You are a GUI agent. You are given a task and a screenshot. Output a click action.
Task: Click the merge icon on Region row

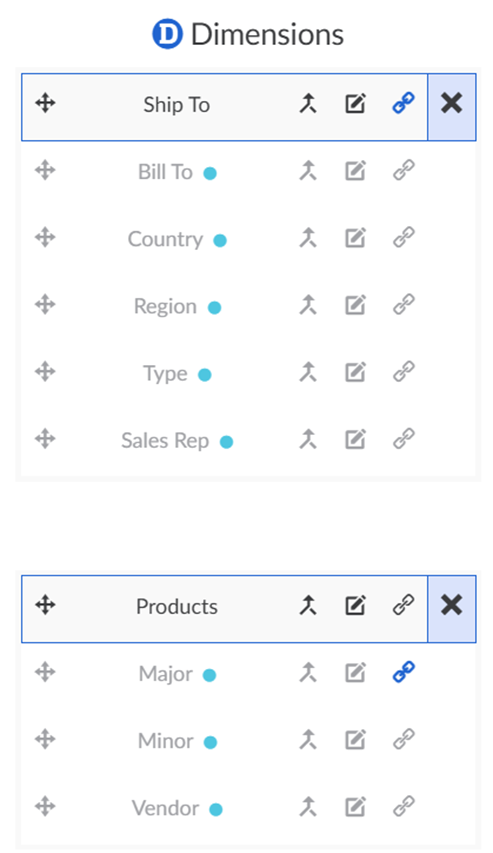308,305
